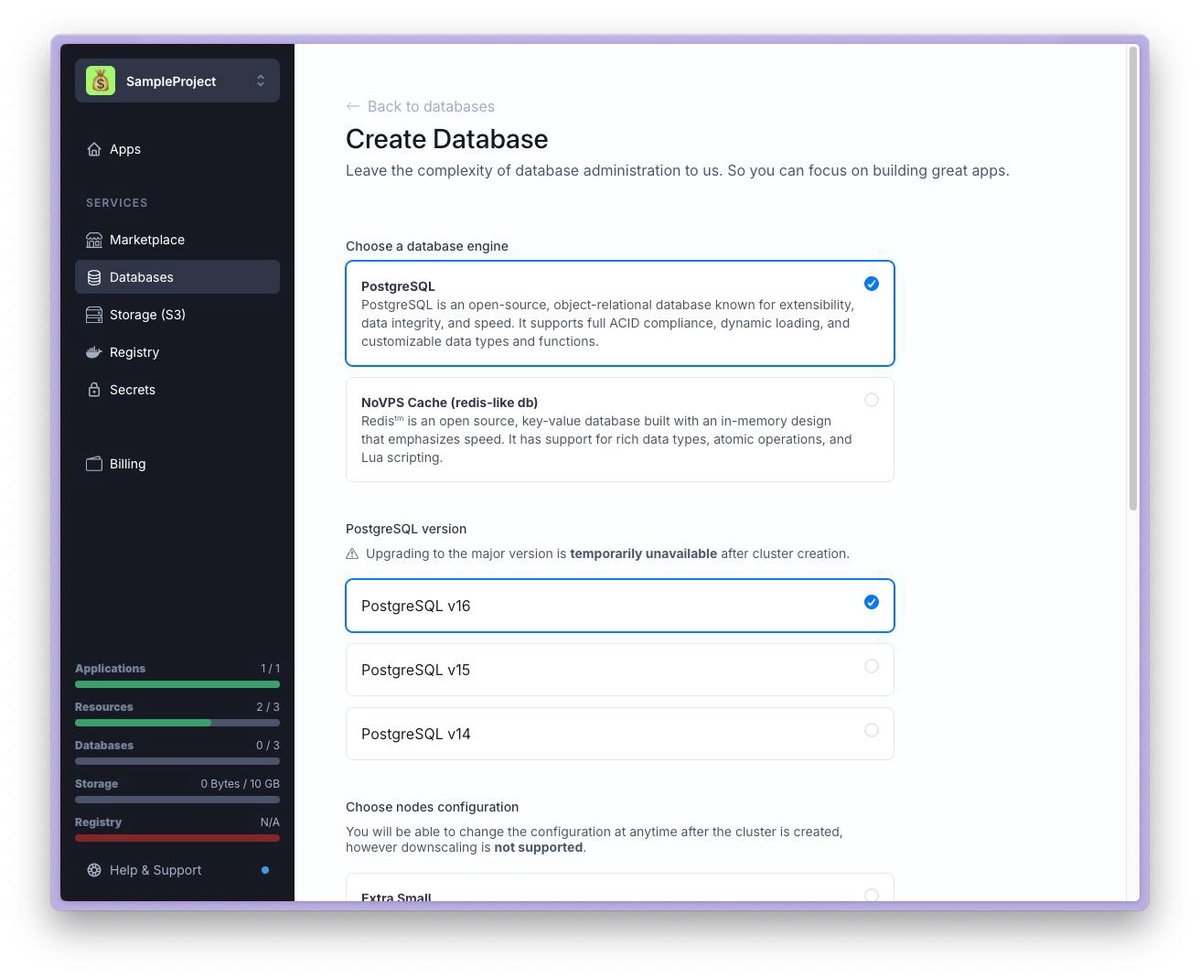Click the Marketplace storefront icon
This screenshot has height=978, width=1200.
[94, 240]
